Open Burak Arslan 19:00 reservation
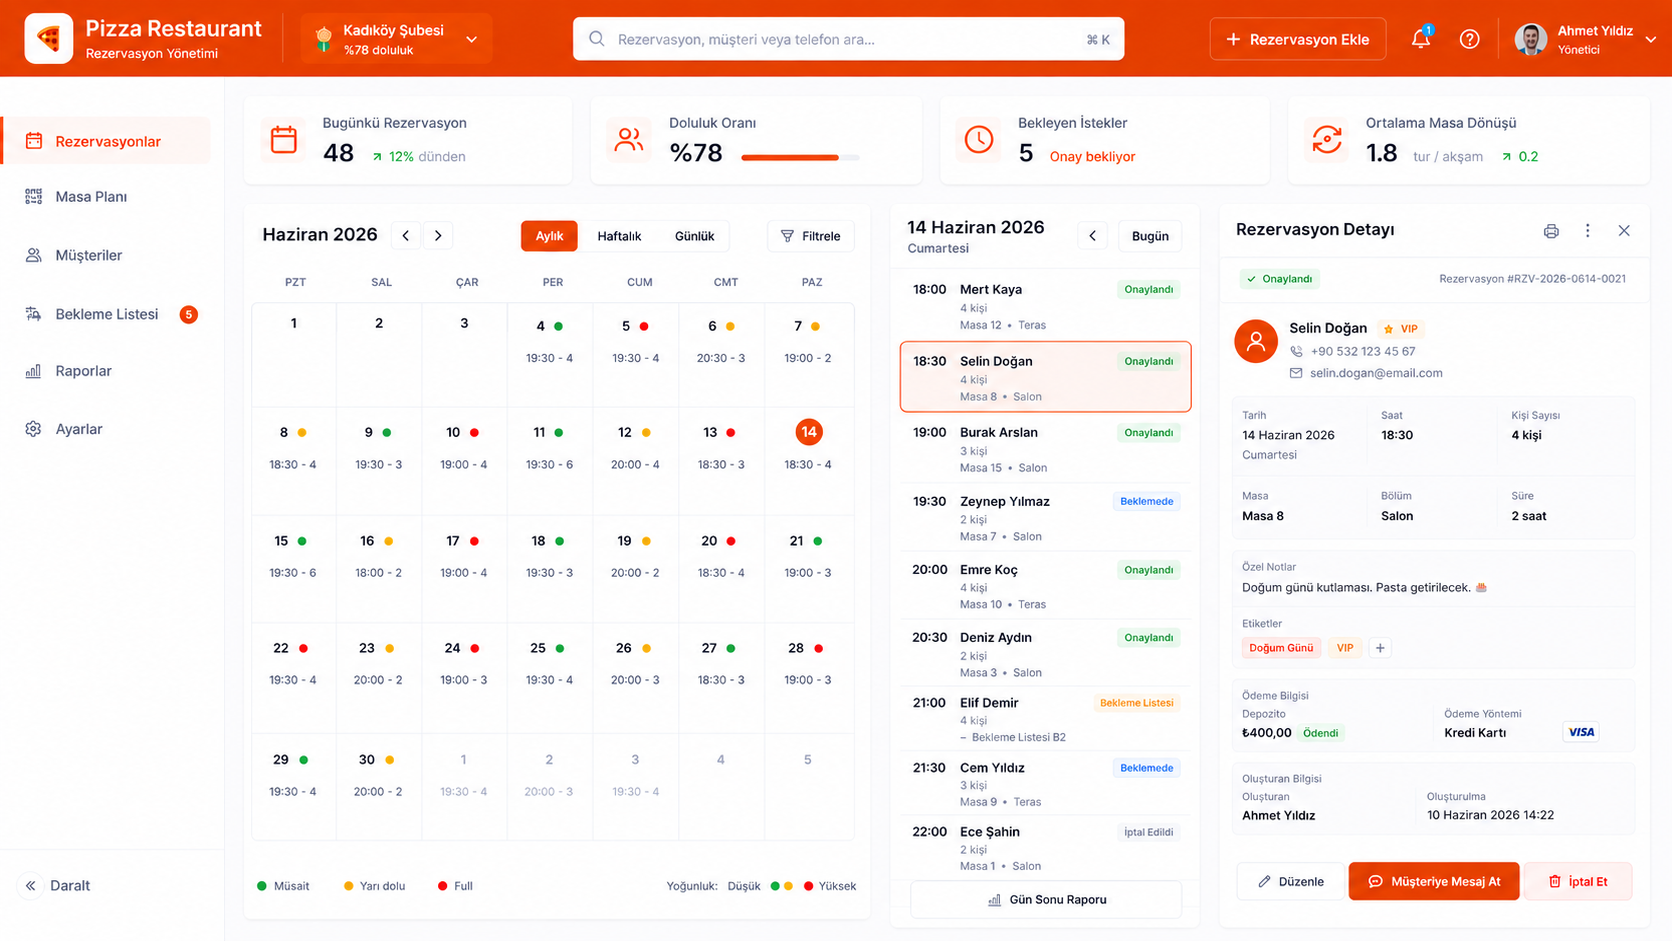 click(x=1045, y=450)
